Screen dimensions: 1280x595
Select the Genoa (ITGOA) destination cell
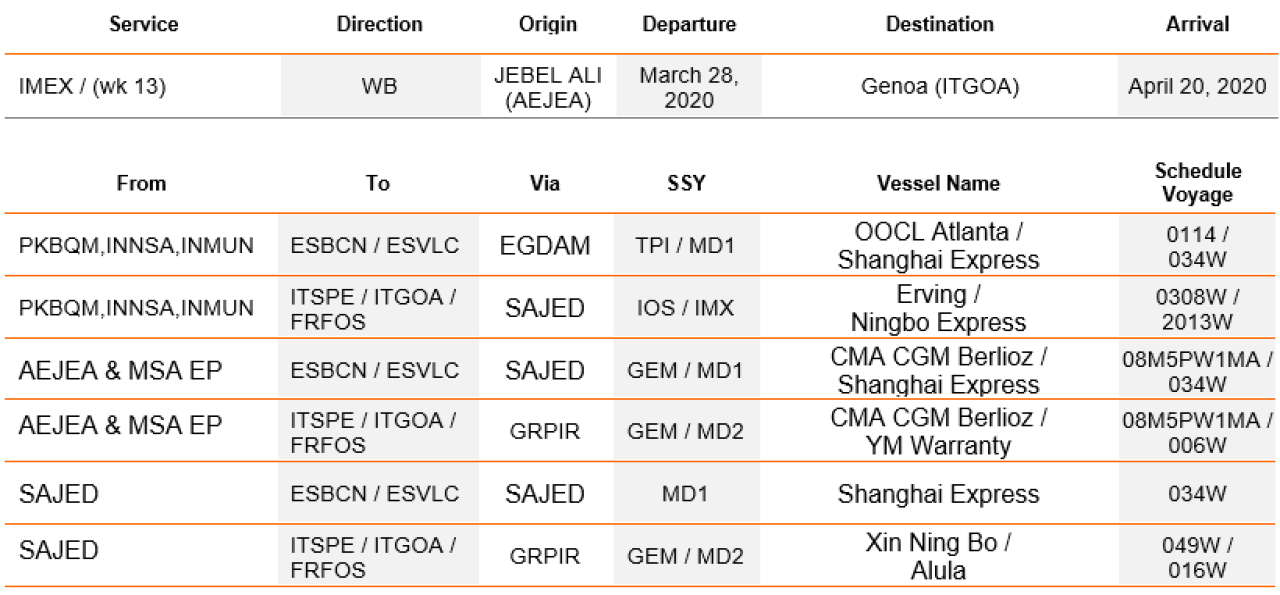pyautogui.click(x=940, y=87)
